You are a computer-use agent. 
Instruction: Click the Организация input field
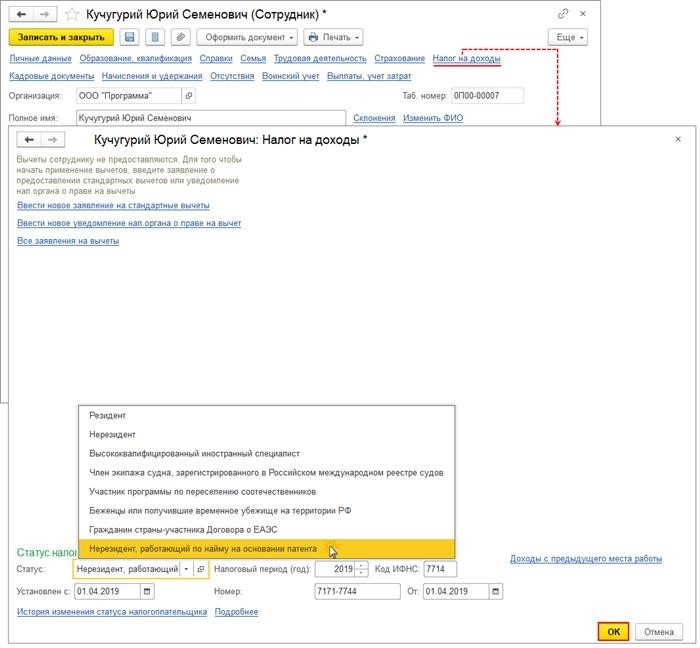(129, 96)
